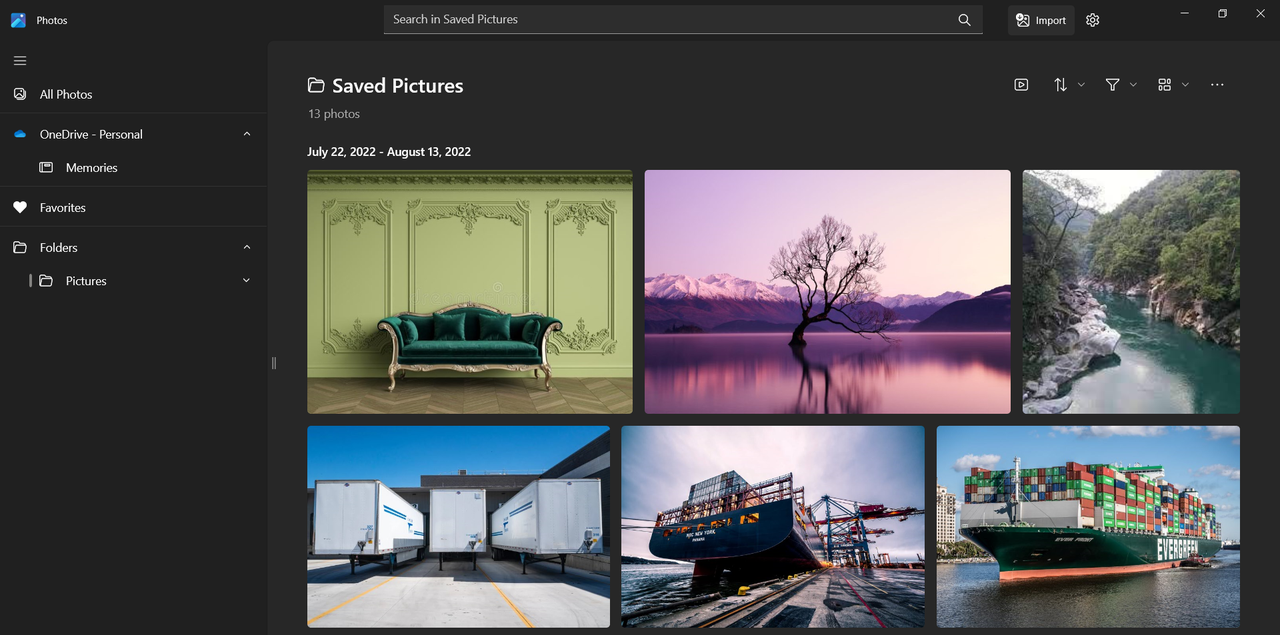Open the sort options dropdown arrow

tap(1081, 85)
